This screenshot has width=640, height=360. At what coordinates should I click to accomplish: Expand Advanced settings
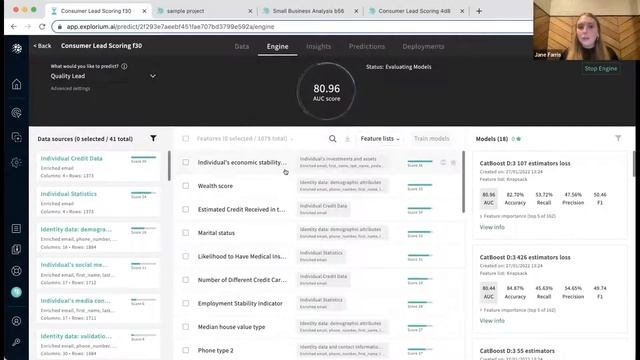pyautogui.click(x=70, y=88)
